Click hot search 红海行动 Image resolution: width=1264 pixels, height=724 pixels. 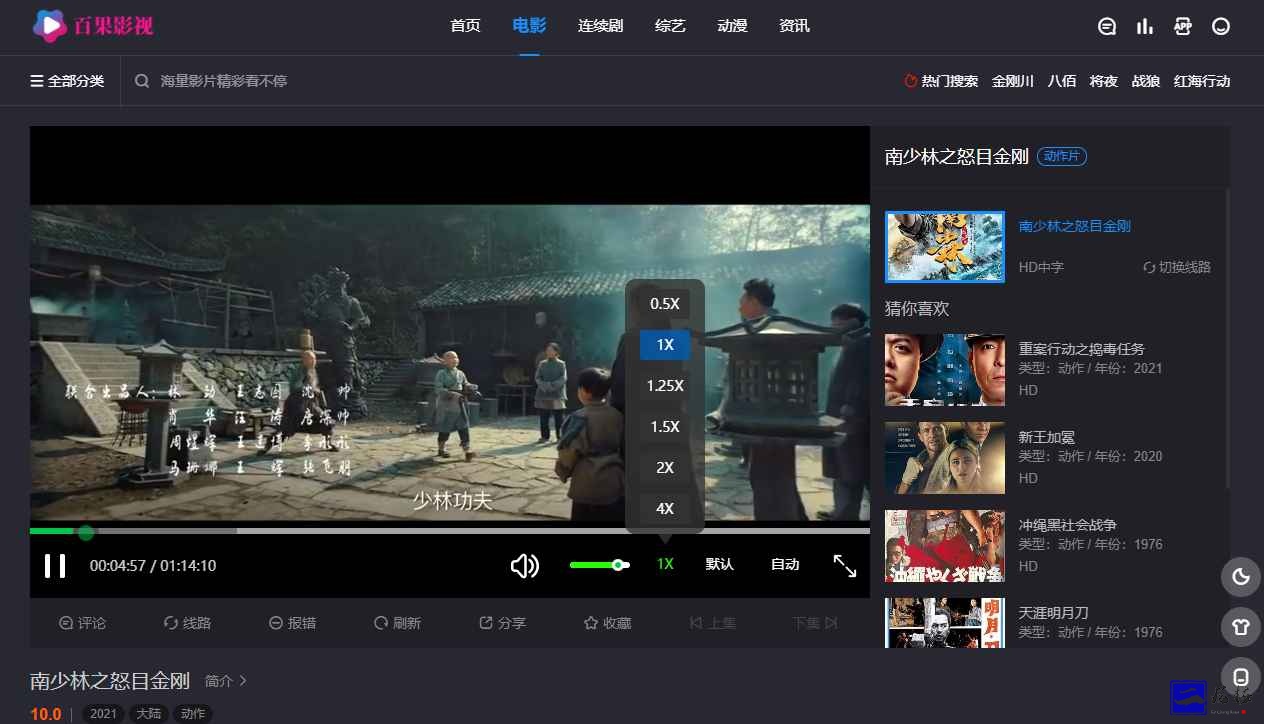(x=1202, y=81)
